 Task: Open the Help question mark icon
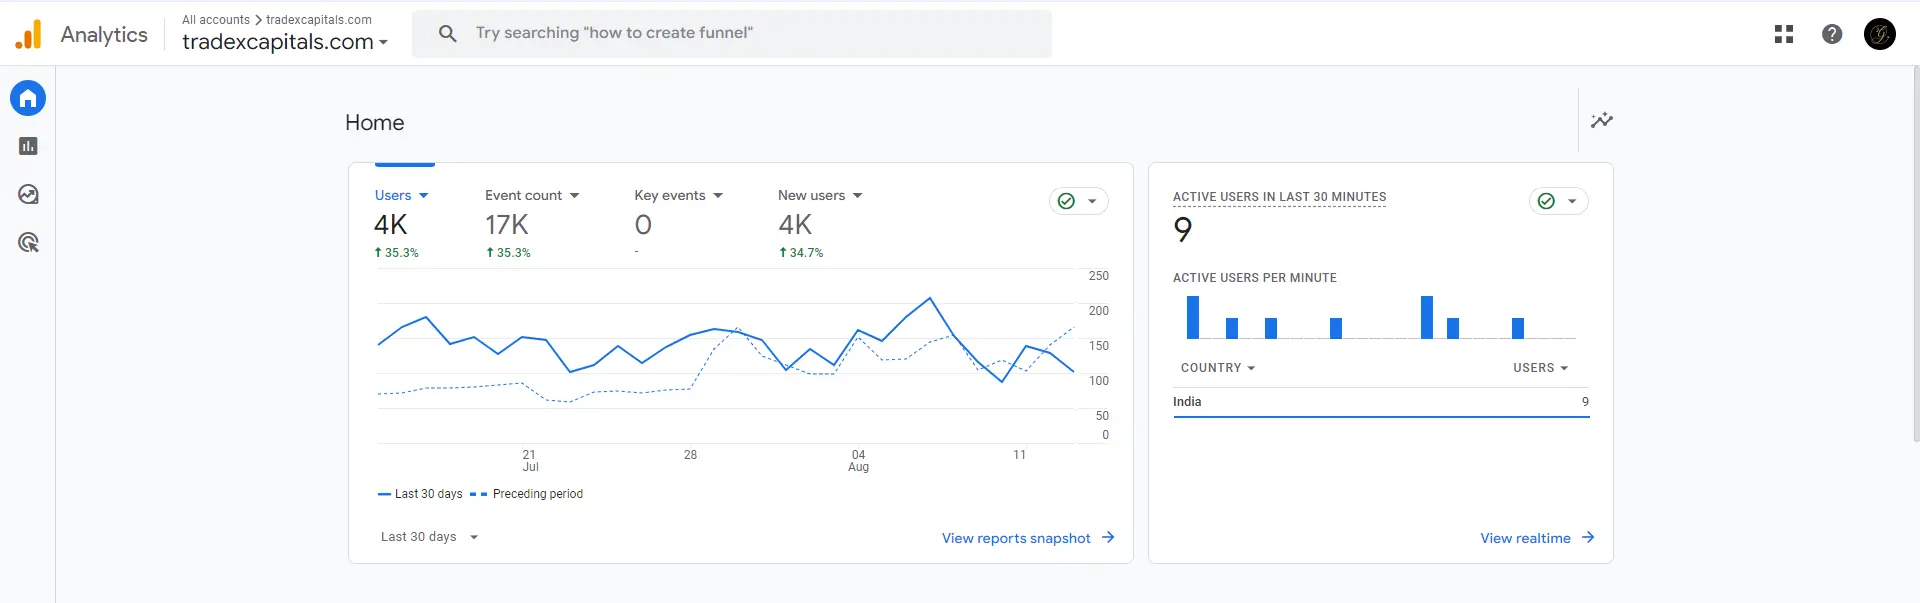1832,34
